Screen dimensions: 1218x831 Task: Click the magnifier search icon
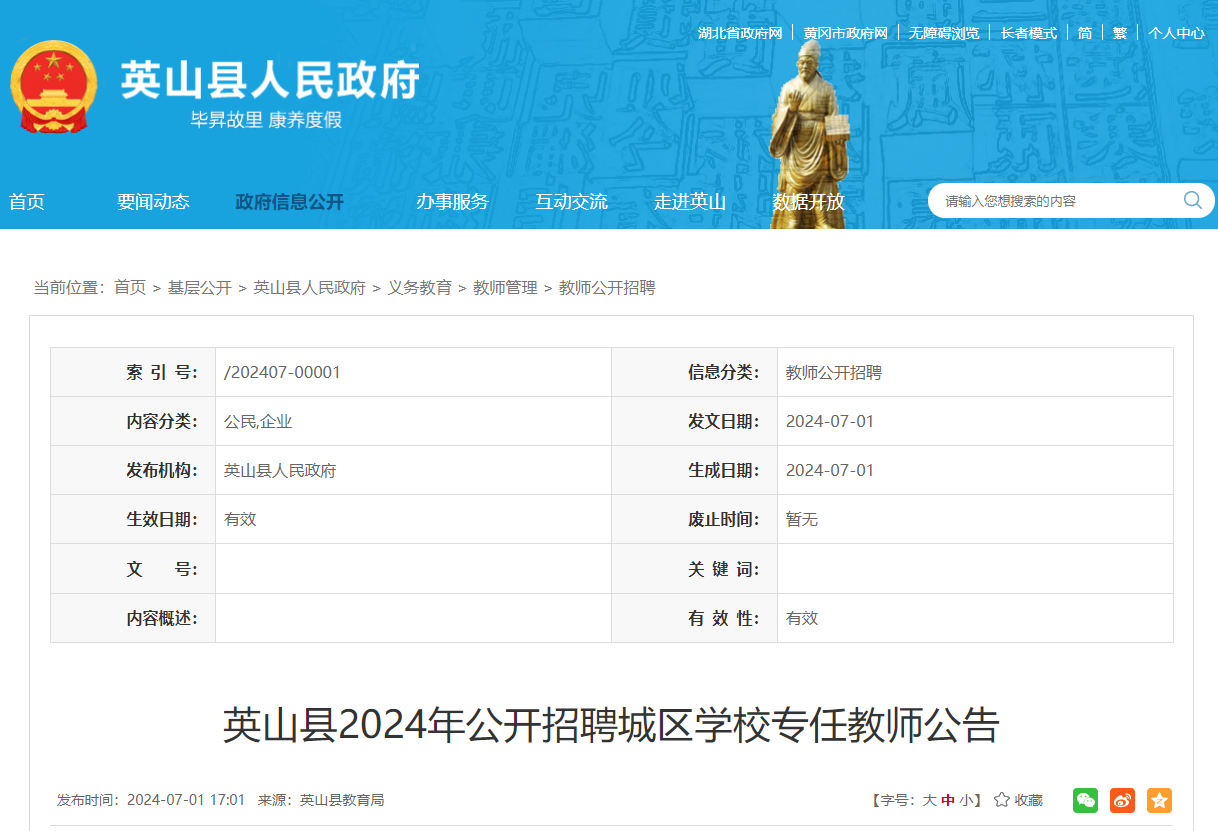pyautogui.click(x=1192, y=200)
